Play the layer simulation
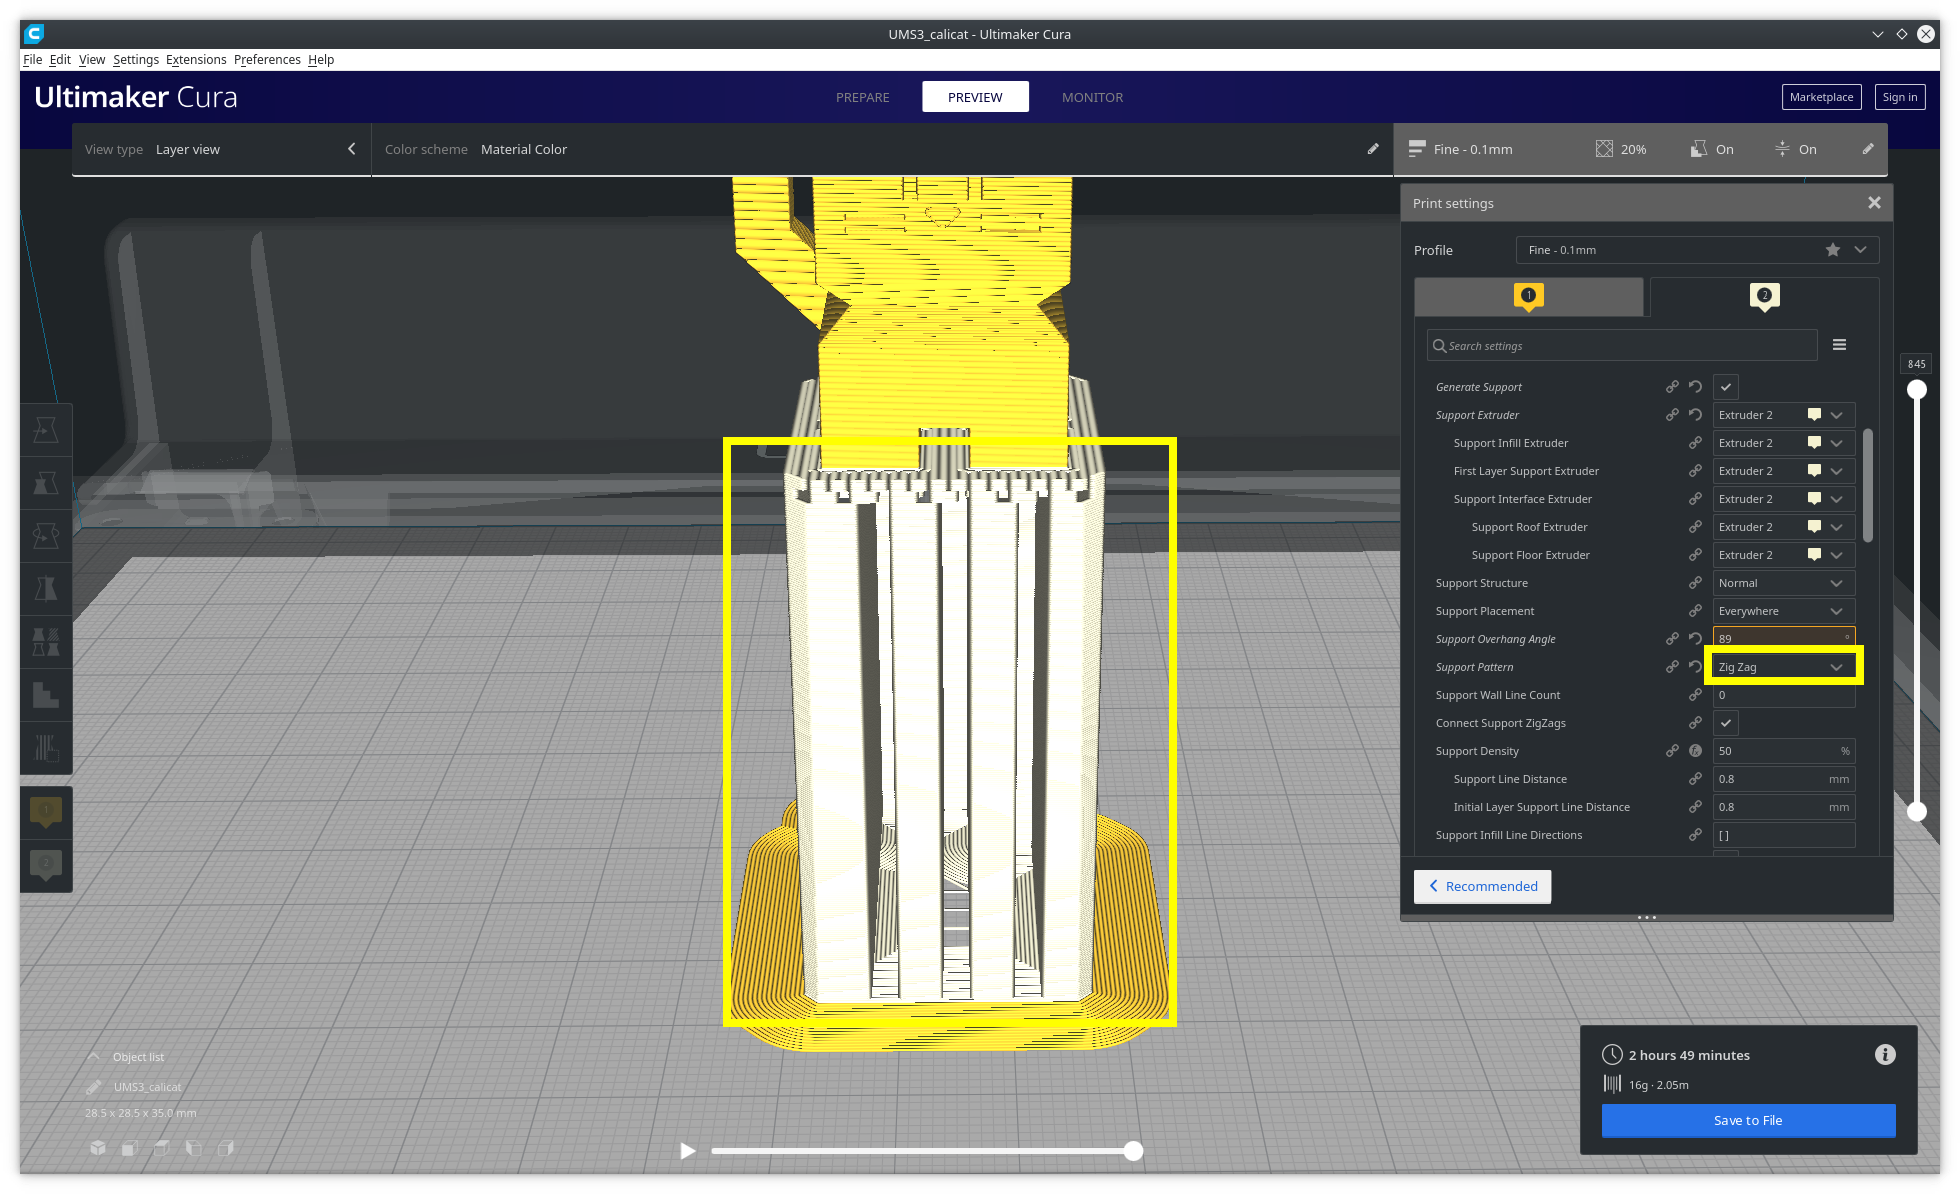Screen dimensions: 1960x1194 (x=687, y=1151)
